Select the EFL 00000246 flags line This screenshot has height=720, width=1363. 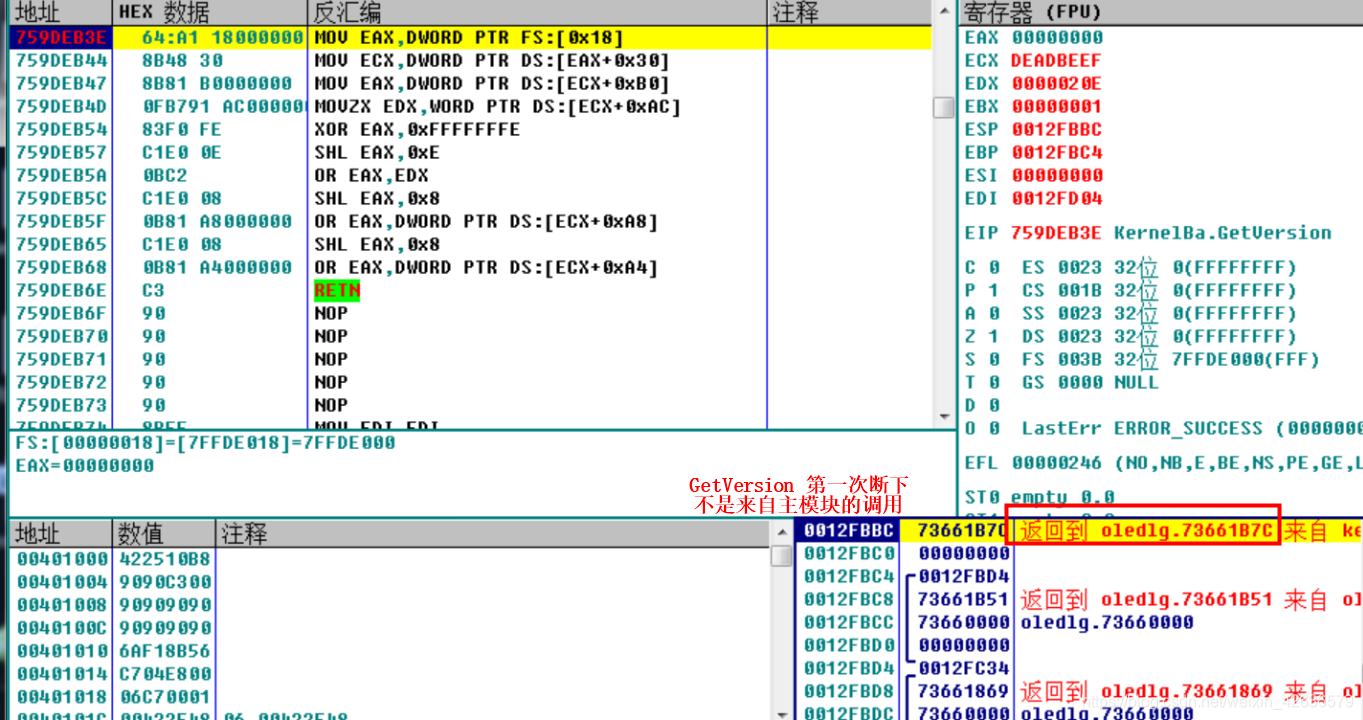1163,463
